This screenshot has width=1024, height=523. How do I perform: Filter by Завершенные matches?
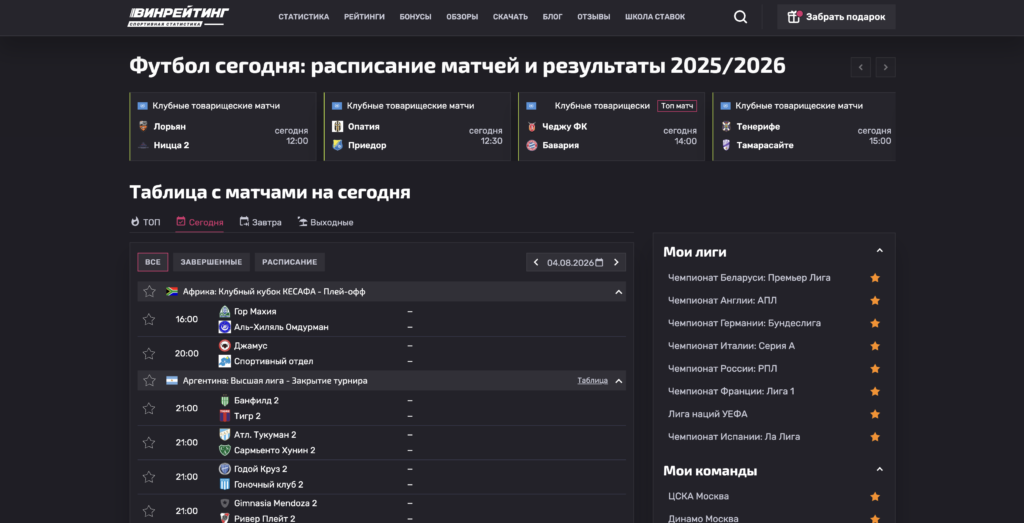pyautogui.click(x=212, y=262)
